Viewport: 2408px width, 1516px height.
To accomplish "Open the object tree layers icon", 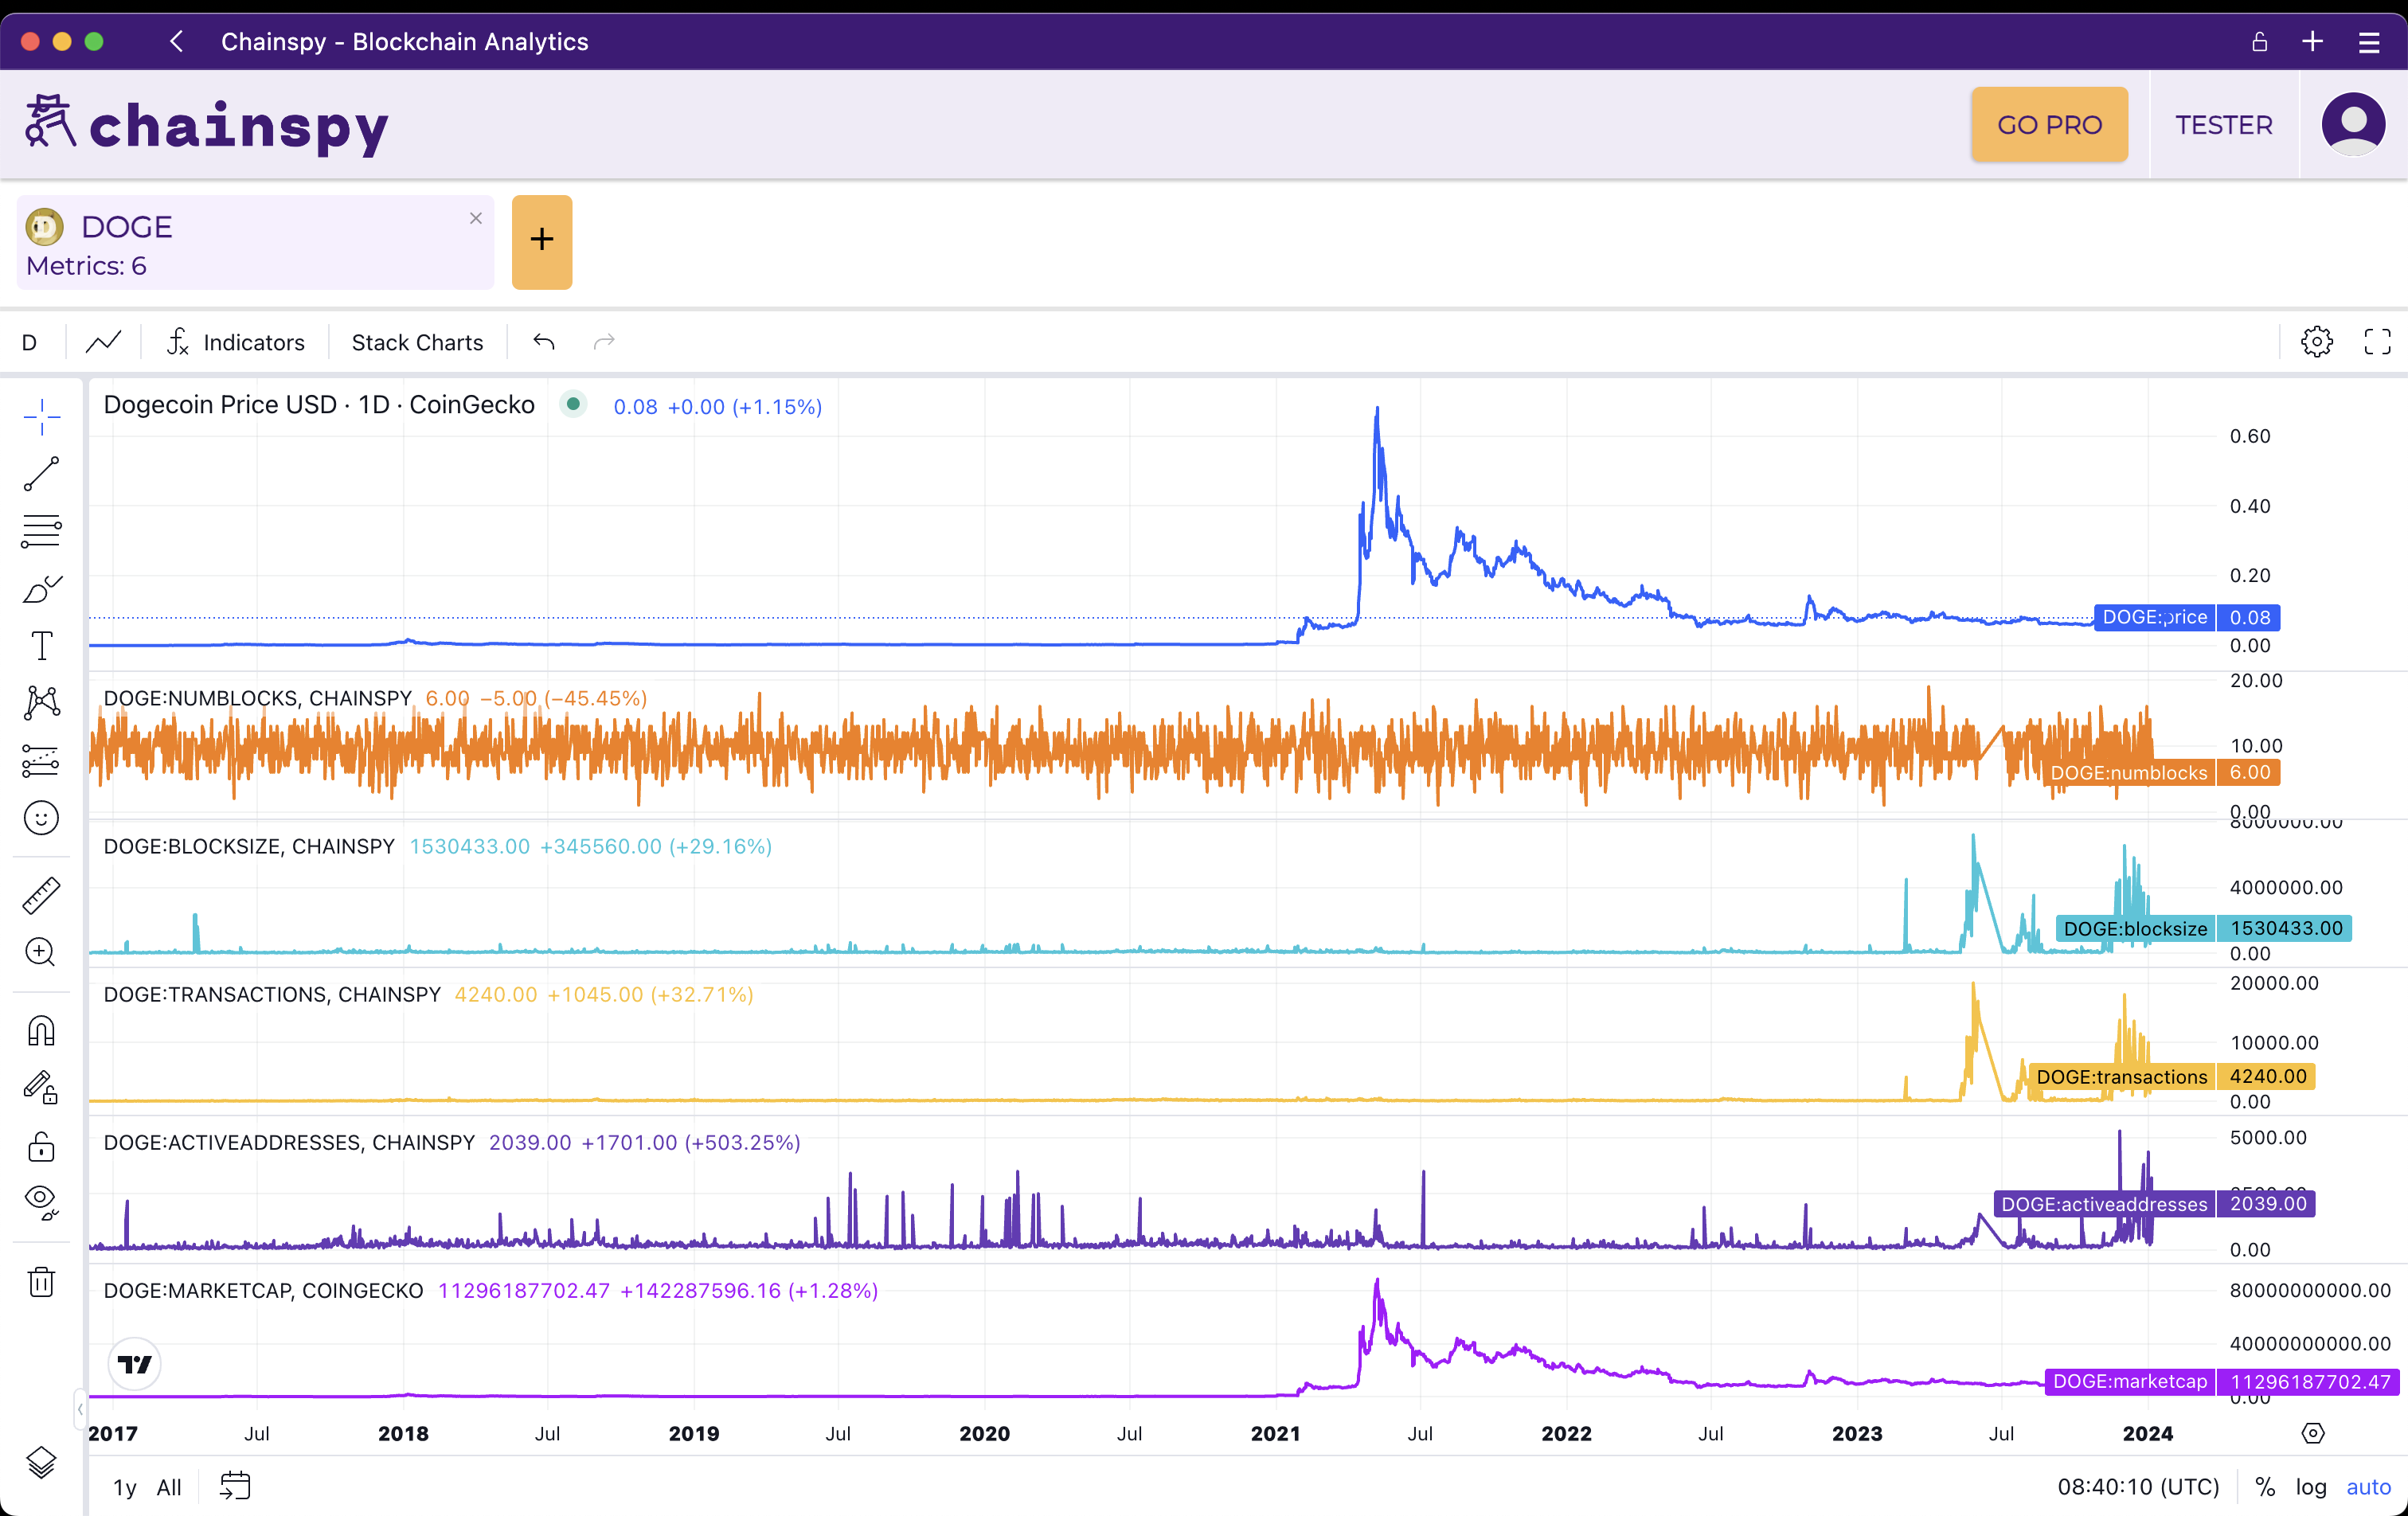I will (x=42, y=1462).
